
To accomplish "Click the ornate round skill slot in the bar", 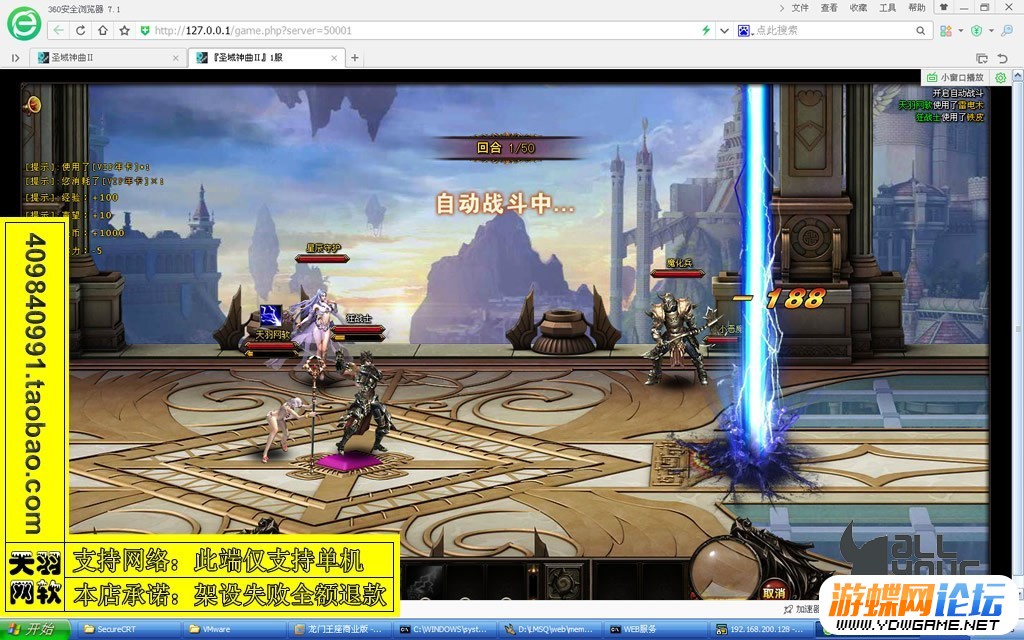I will [563, 580].
